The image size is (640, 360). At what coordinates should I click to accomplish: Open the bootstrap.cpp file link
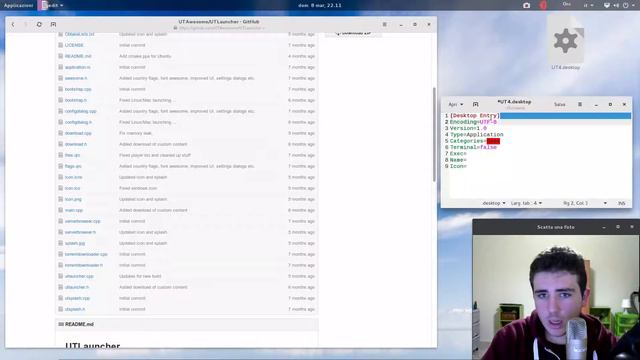coord(78,89)
